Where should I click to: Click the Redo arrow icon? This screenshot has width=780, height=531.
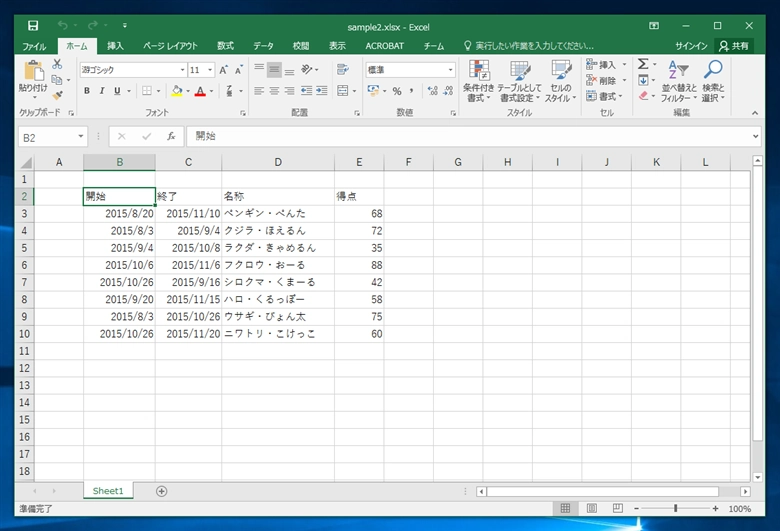93,25
